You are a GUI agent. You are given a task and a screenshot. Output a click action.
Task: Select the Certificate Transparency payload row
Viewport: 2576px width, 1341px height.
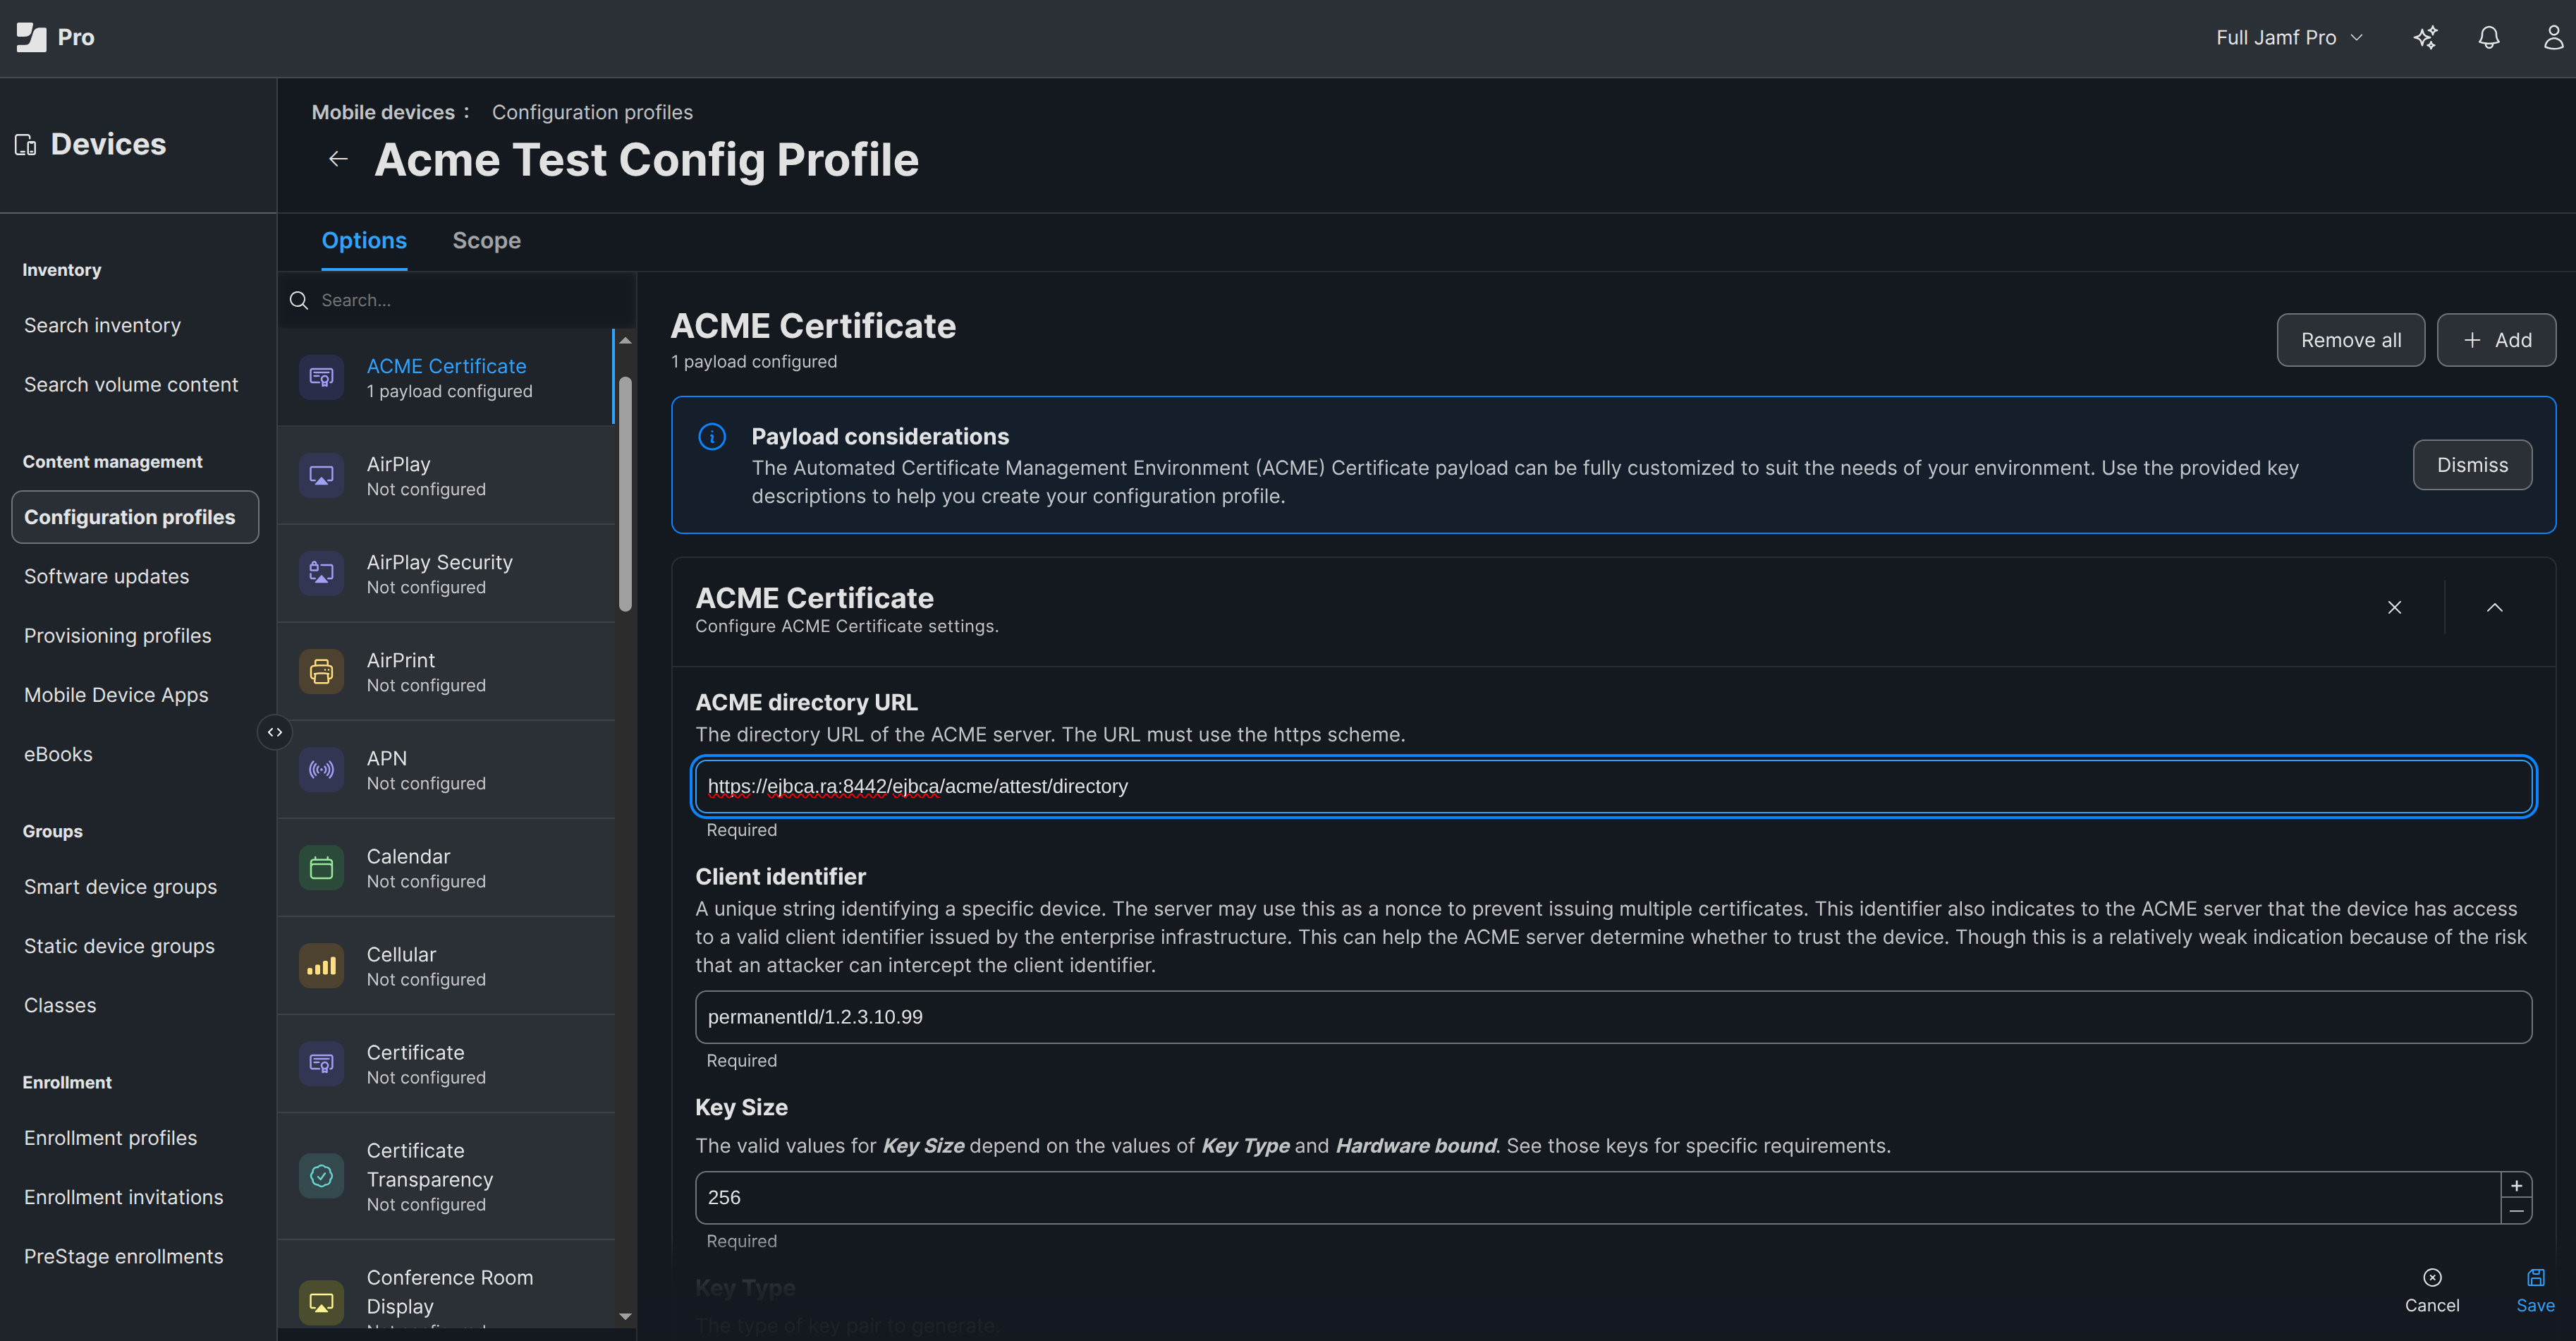pyautogui.click(x=446, y=1177)
